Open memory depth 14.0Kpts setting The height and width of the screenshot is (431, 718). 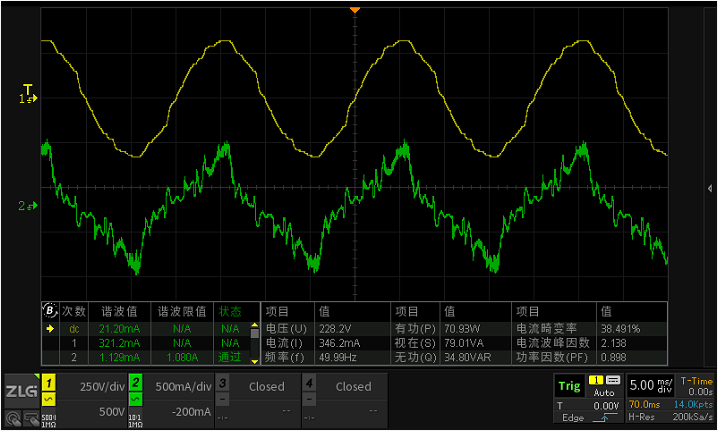click(x=693, y=404)
